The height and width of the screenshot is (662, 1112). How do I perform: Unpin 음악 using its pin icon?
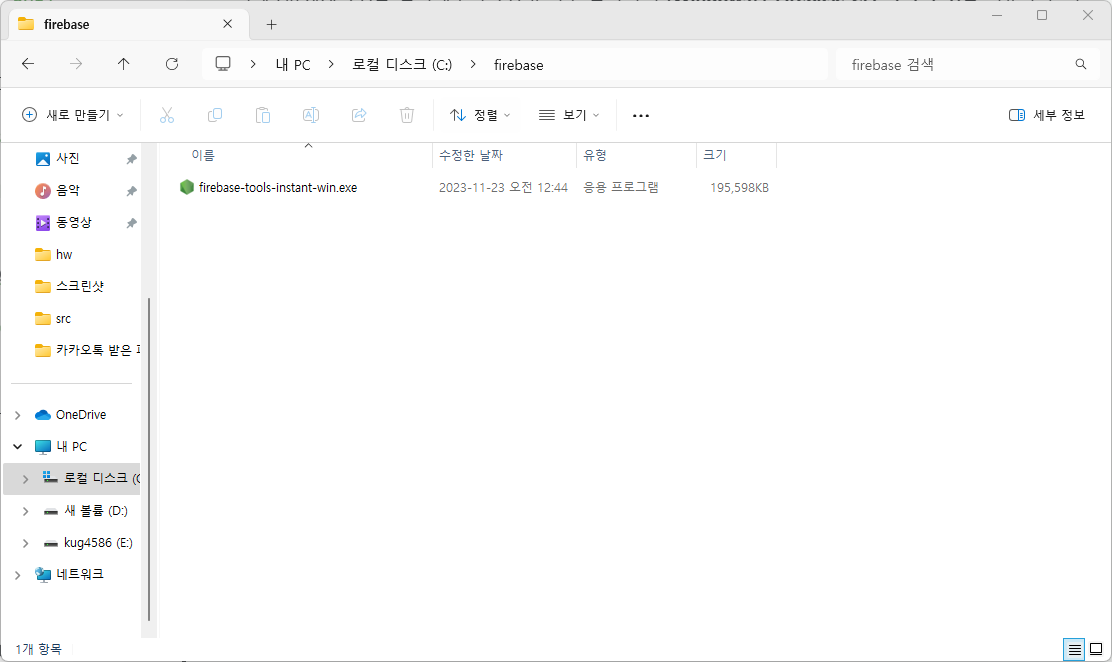pyautogui.click(x=131, y=191)
